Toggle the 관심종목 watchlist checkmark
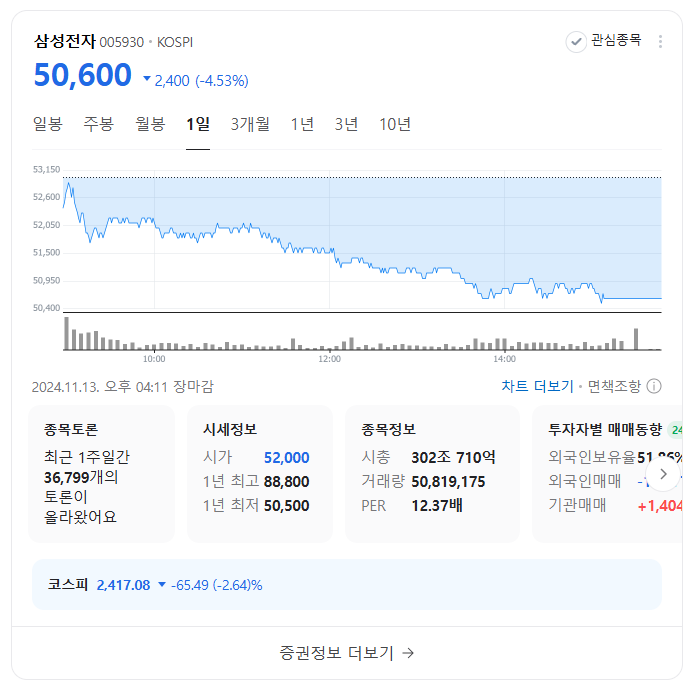This screenshot has height=688, width=691. click(576, 42)
